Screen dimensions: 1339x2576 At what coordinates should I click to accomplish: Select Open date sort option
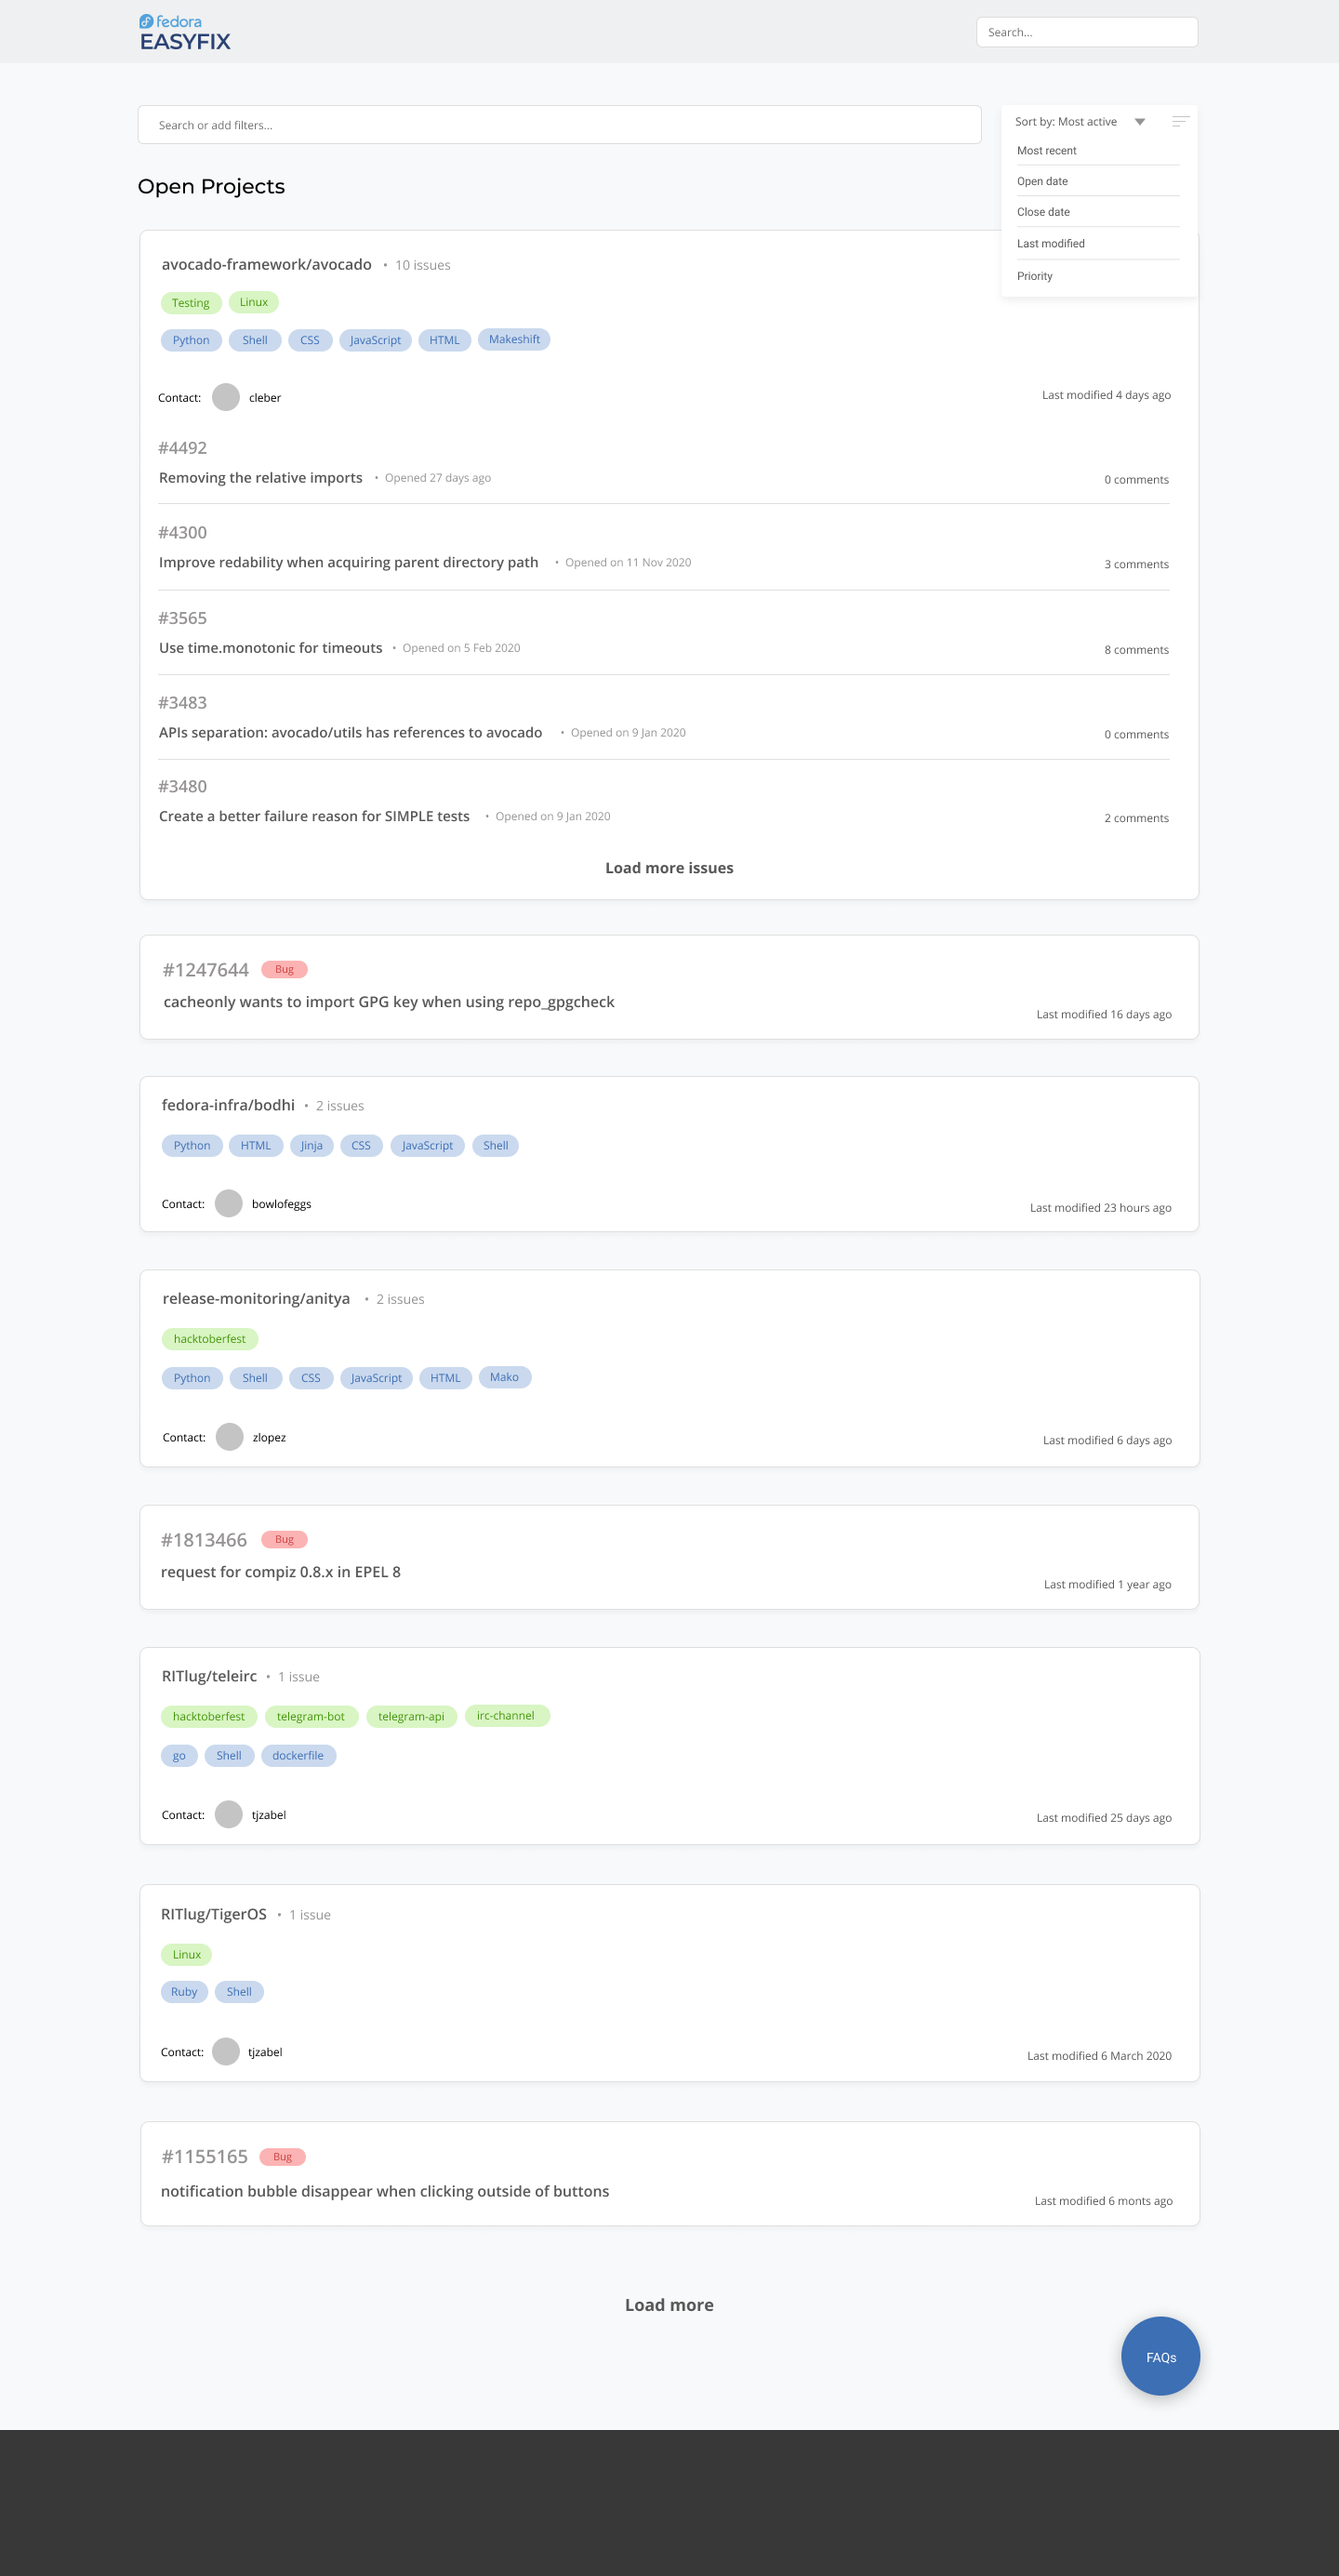pyautogui.click(x=1042, y=182)
